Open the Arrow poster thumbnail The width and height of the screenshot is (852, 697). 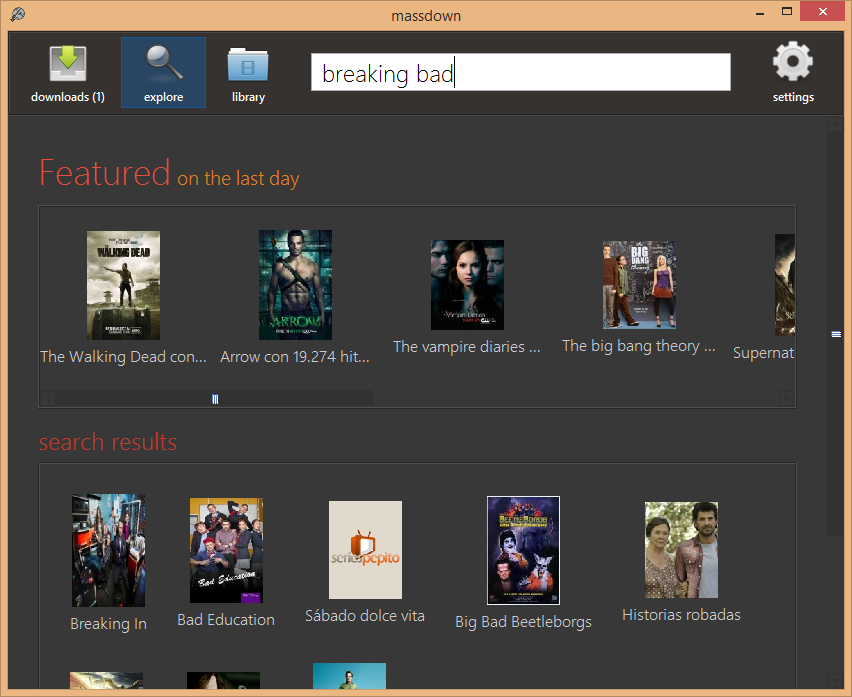pyautogui.click(x=295, y=285)
